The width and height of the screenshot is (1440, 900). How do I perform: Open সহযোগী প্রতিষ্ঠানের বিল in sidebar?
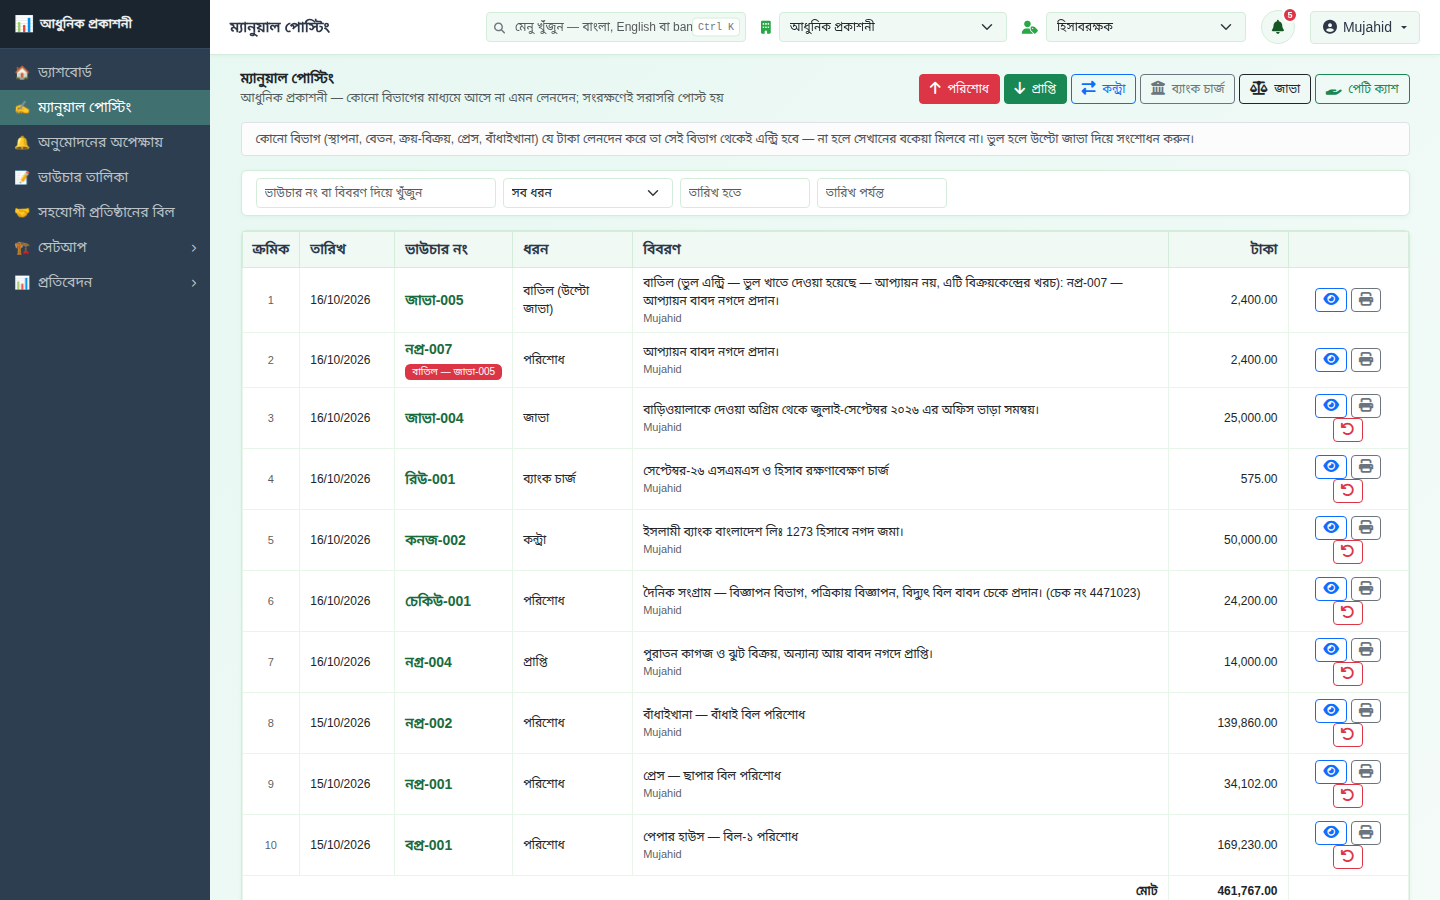(105, 212)
